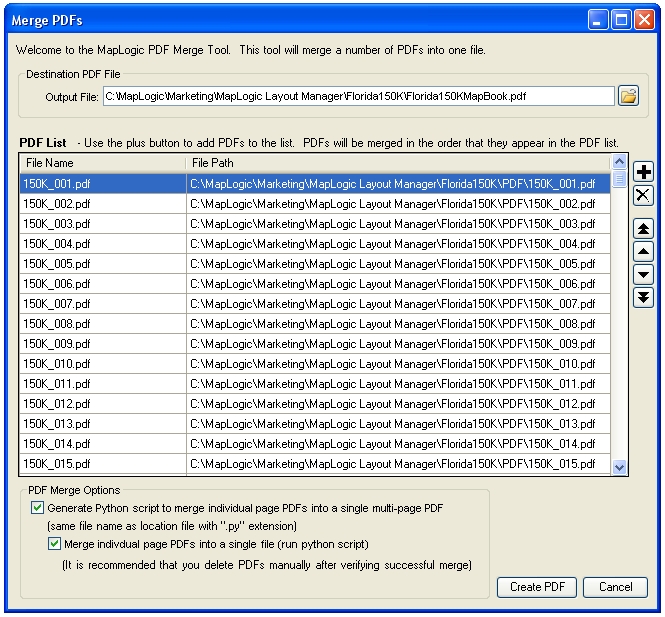This screenshot has width=665, height=617.
Task: Toggle Merge individual page PDFs checkbox
Action: click(54, 544)
